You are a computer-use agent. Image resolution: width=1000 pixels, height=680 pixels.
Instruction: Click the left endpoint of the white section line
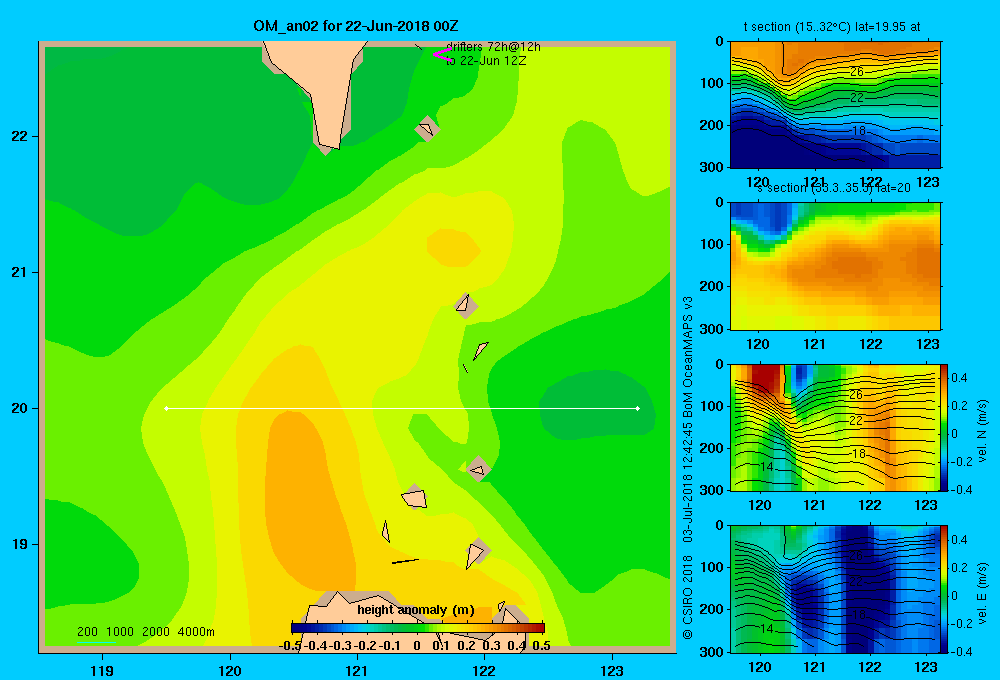[x=166, y=408]
